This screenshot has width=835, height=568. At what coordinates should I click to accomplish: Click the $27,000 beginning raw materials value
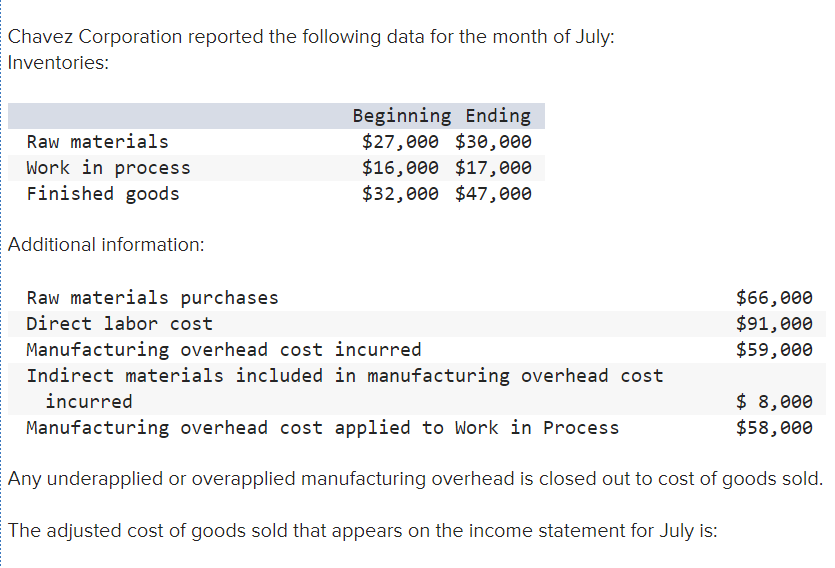pyautogui.click(x=400, y=142)
